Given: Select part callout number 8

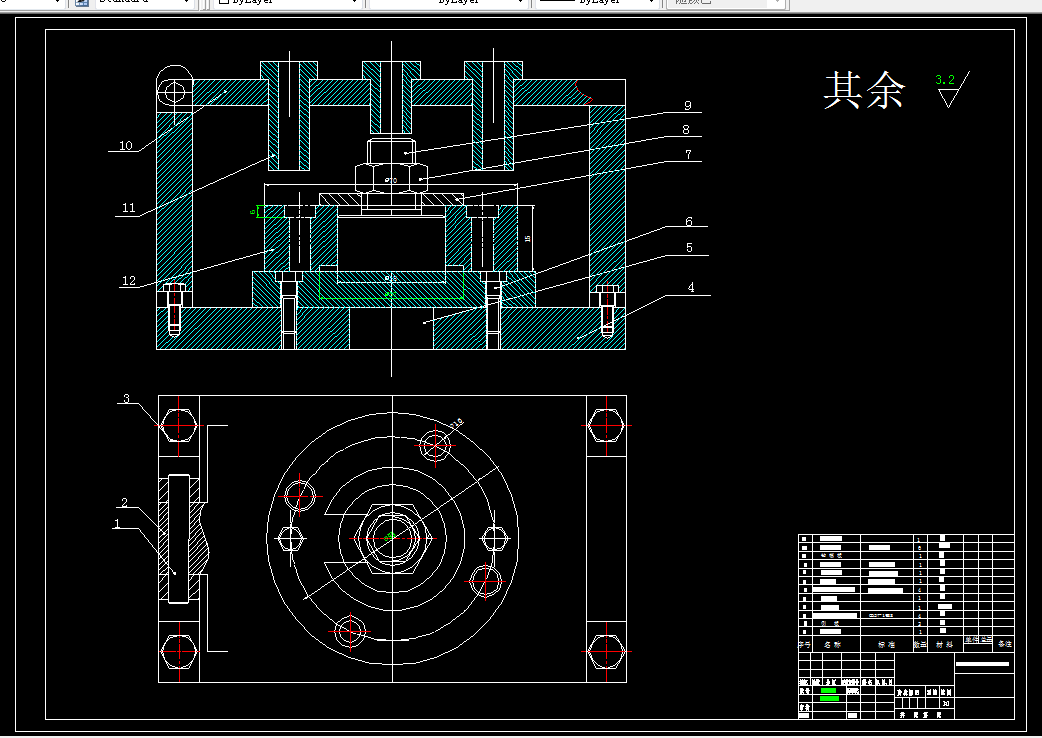Looking at the screenshot, I should [x=686, y=130].
